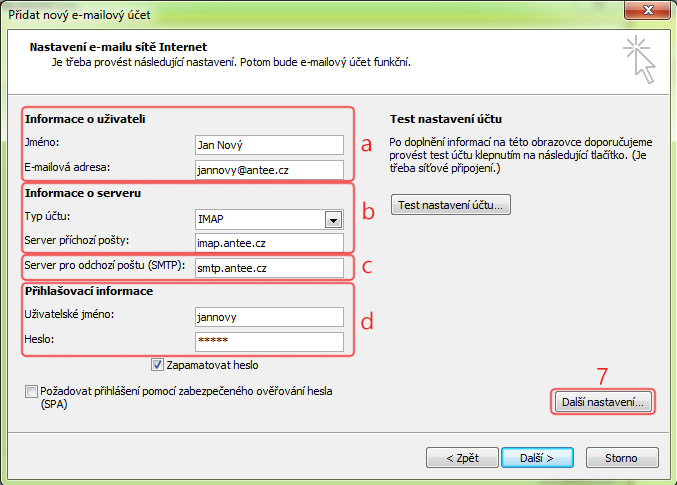Click the Uživatelské jméno text box
677x485 pixels.
point(268,317)
